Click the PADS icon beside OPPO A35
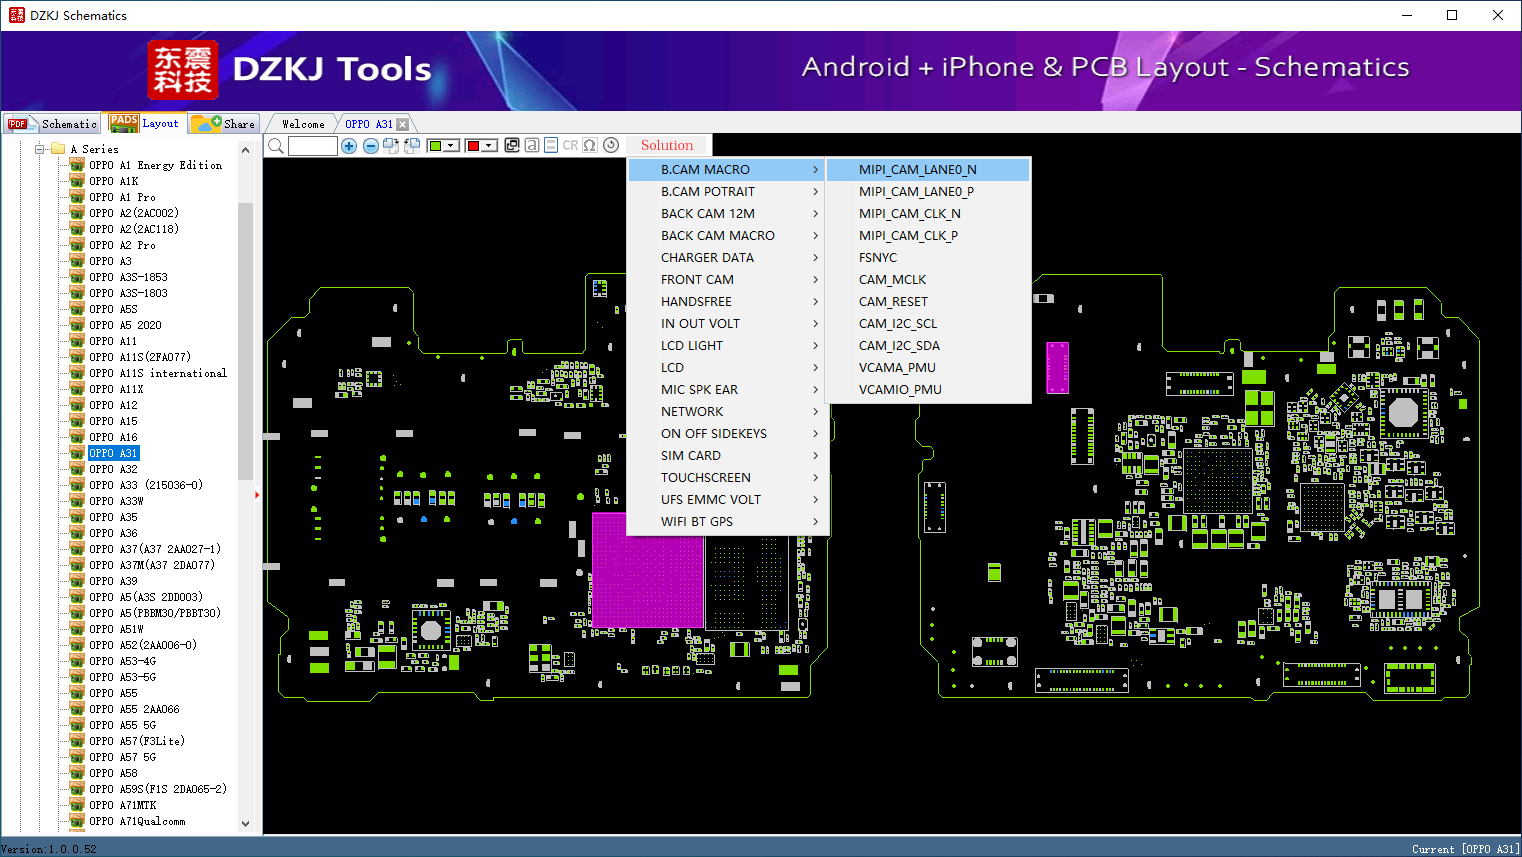This screenshot has height=857, width=1522. [77, 517]
